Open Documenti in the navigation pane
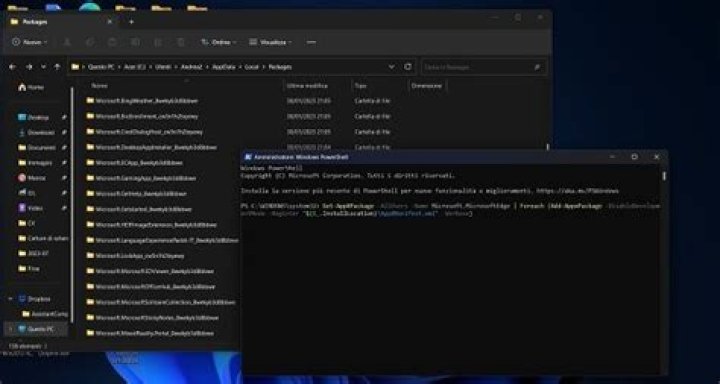The image size is (720, 384). [x=37, y=148]
